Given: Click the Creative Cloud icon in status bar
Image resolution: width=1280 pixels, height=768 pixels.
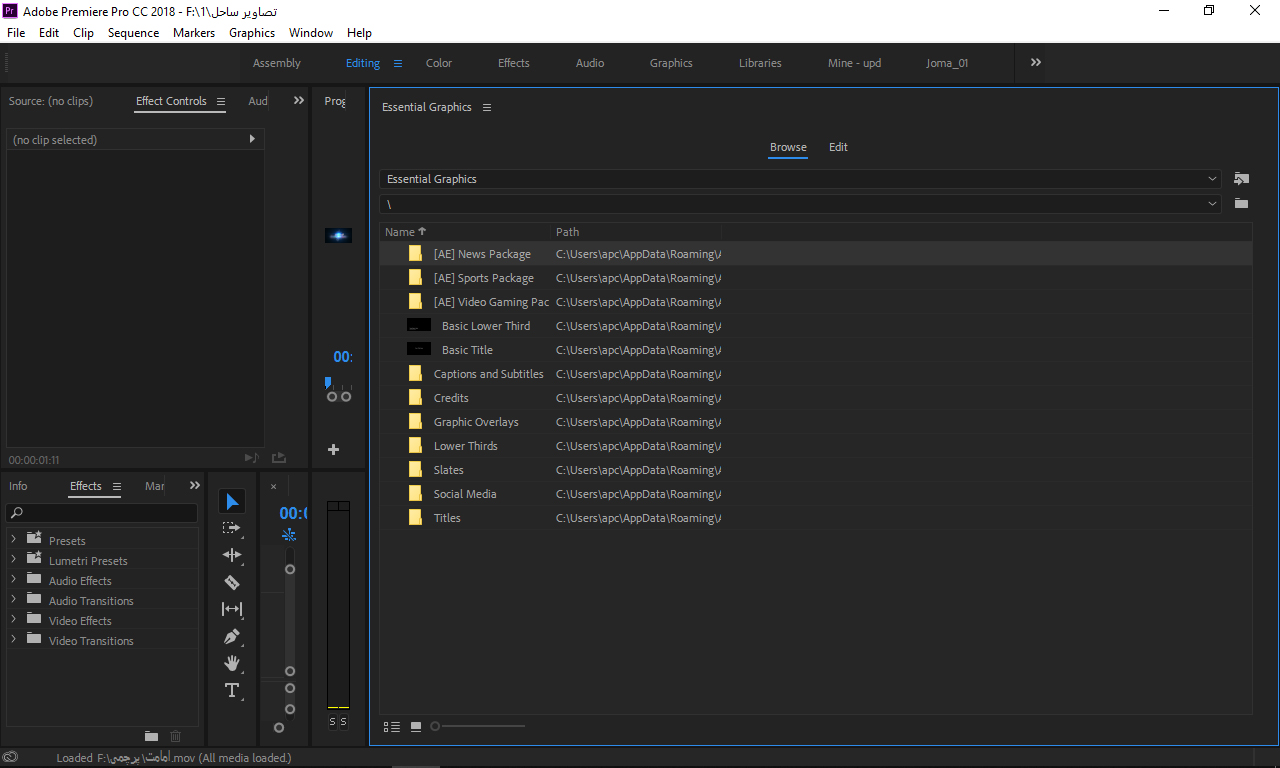Looking at the screenshot, I should pyautogui.click(x=10, y=757).
